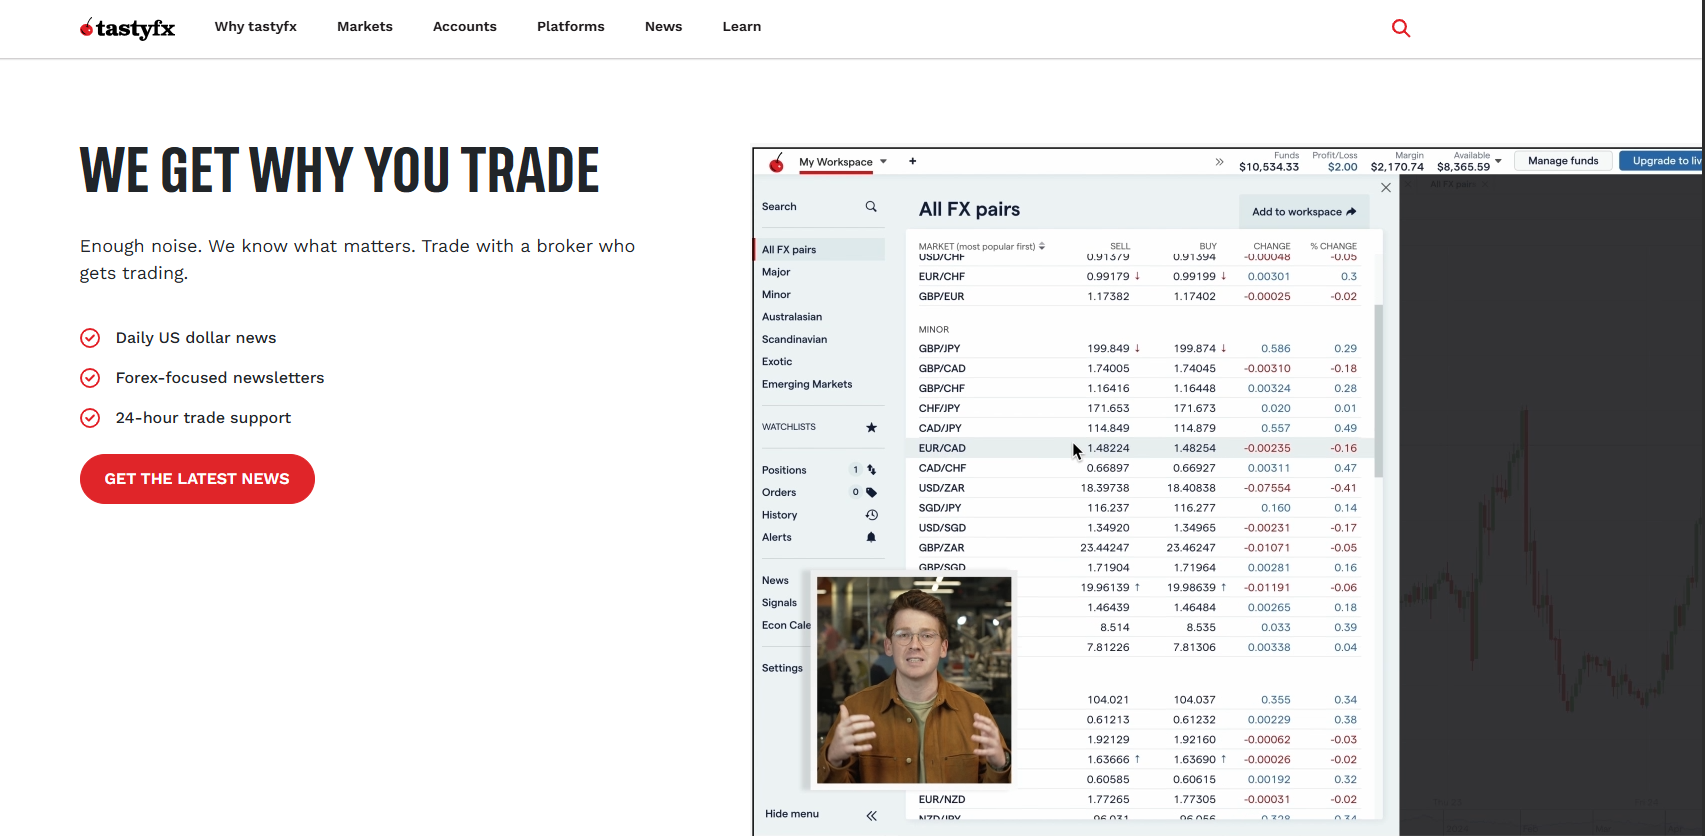Open the Markets menu
The width and height of the screenshot is (1705, 836).
(364, 27)
